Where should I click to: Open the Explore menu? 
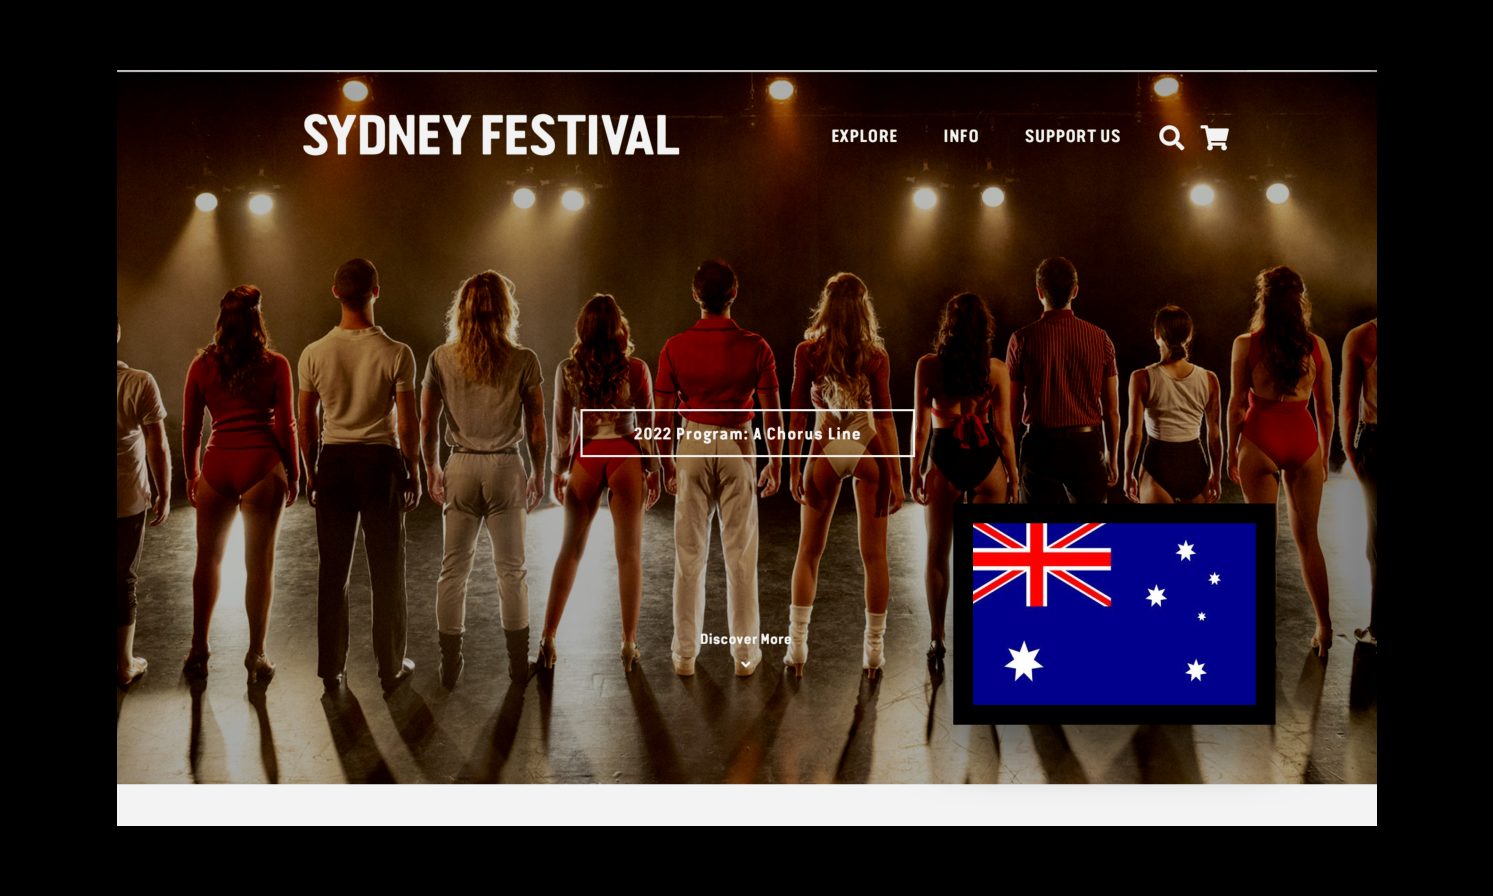click(864, 136)
